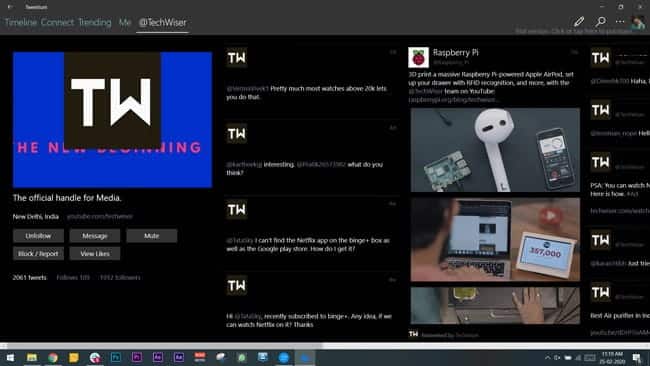Click the compose tweet pencil icon

579,21
